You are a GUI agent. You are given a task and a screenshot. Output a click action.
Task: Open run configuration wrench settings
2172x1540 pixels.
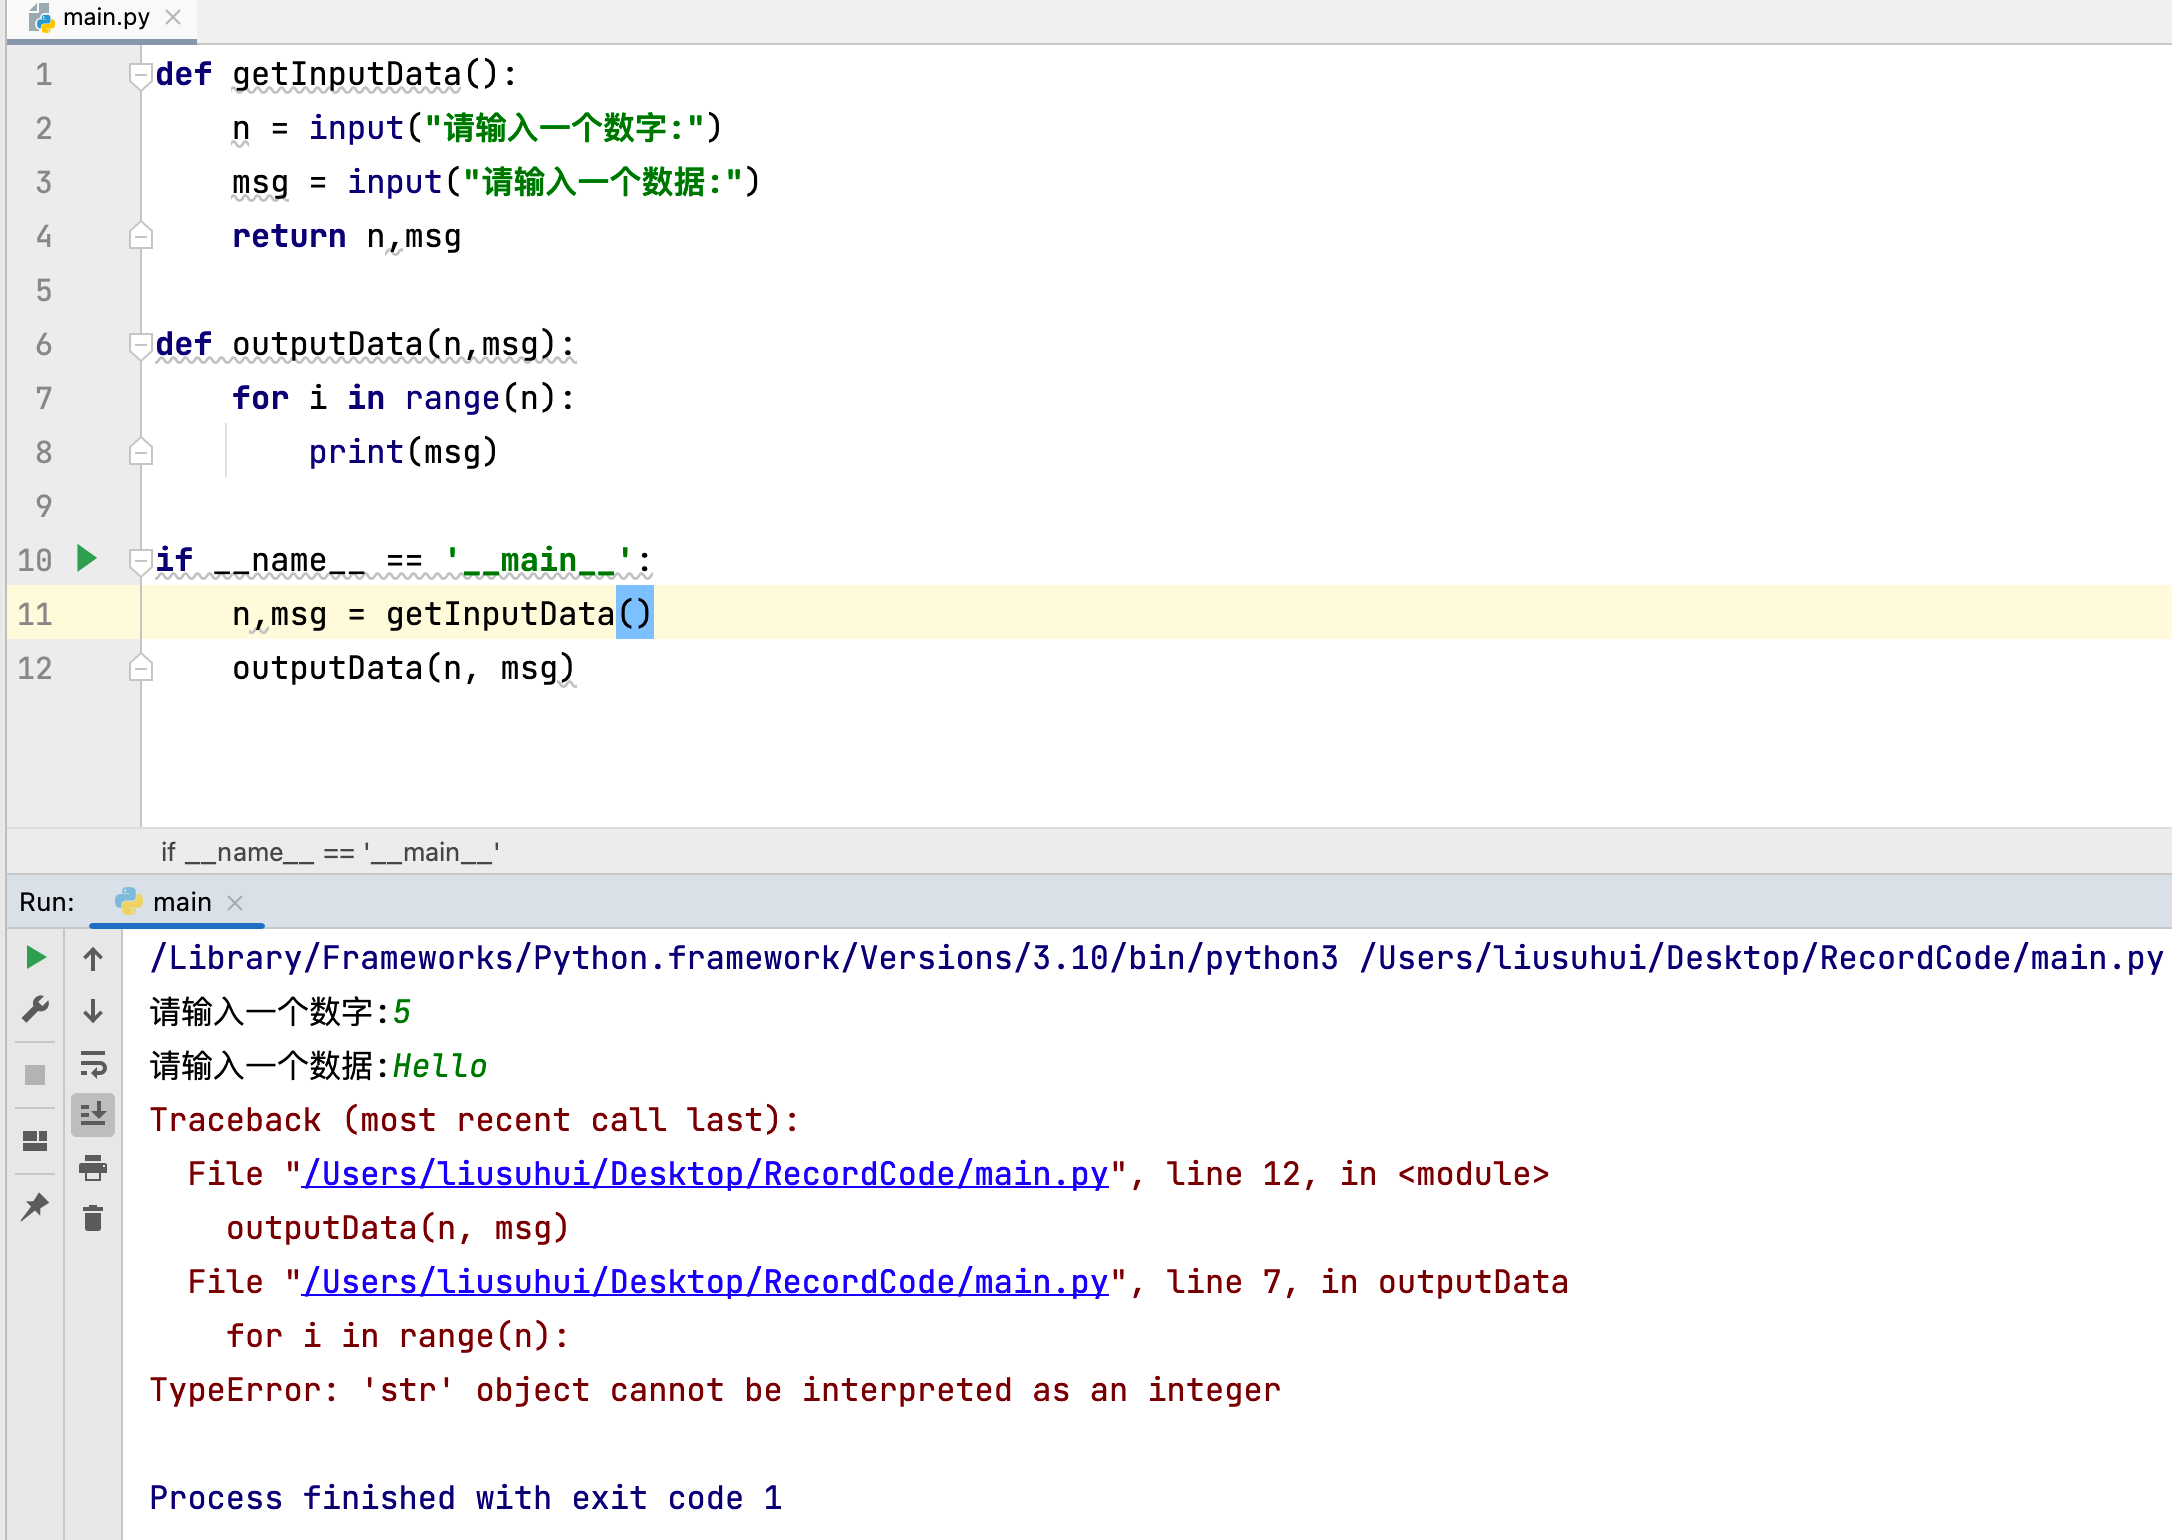[x=35, y=1009]
